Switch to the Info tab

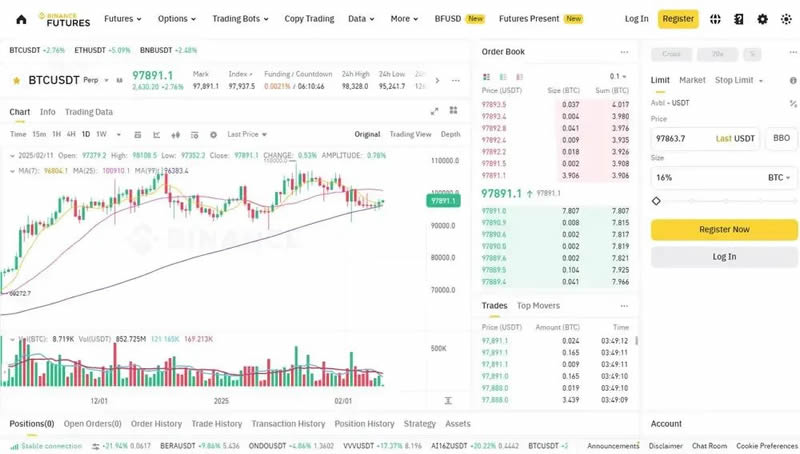pyautogui.click(x=47, y=112)
